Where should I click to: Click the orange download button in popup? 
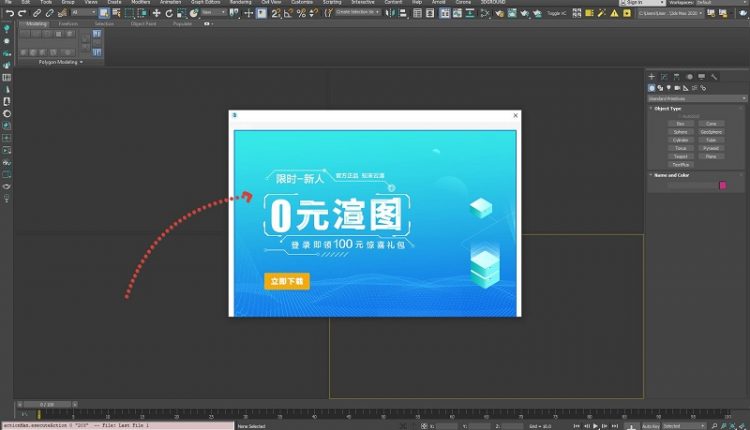(286, 282)
